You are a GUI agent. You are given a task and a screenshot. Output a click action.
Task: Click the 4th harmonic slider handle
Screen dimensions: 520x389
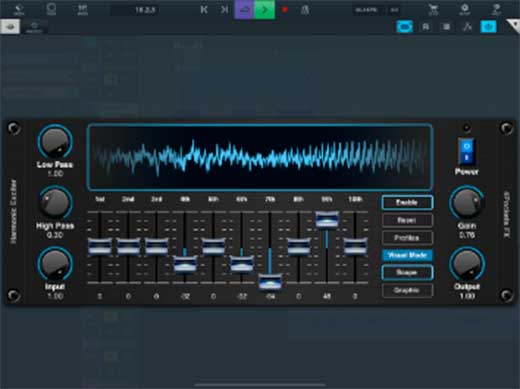(185, 265)
